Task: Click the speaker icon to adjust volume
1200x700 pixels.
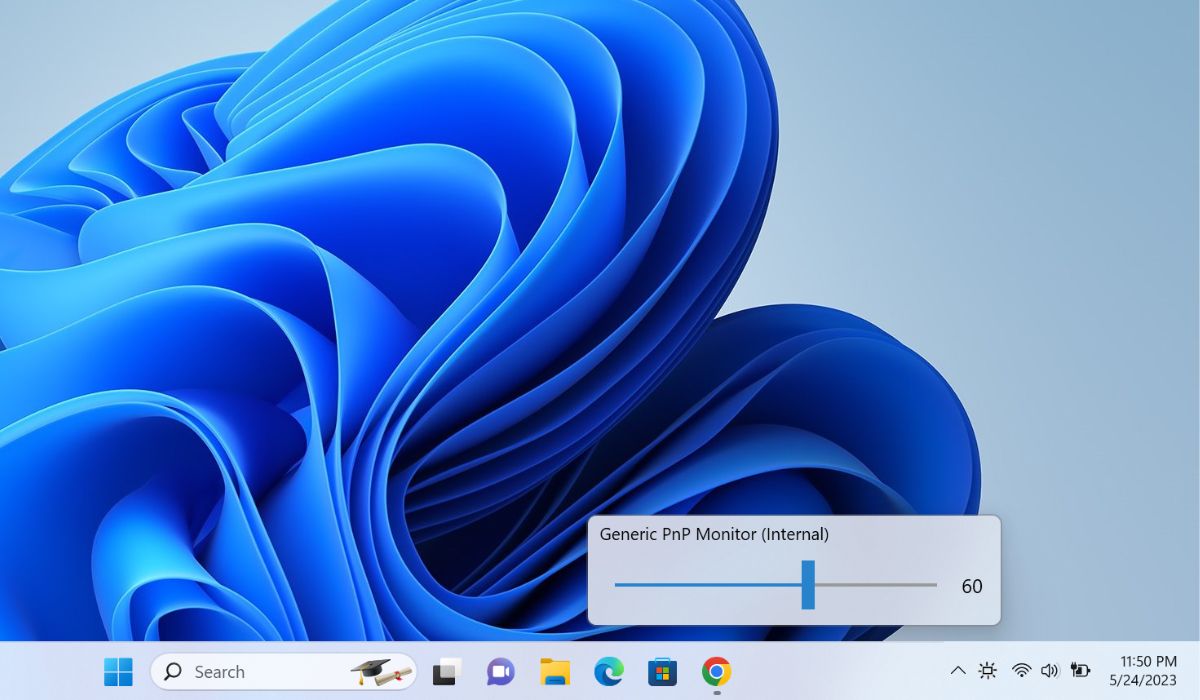Action: point(1049,671)
